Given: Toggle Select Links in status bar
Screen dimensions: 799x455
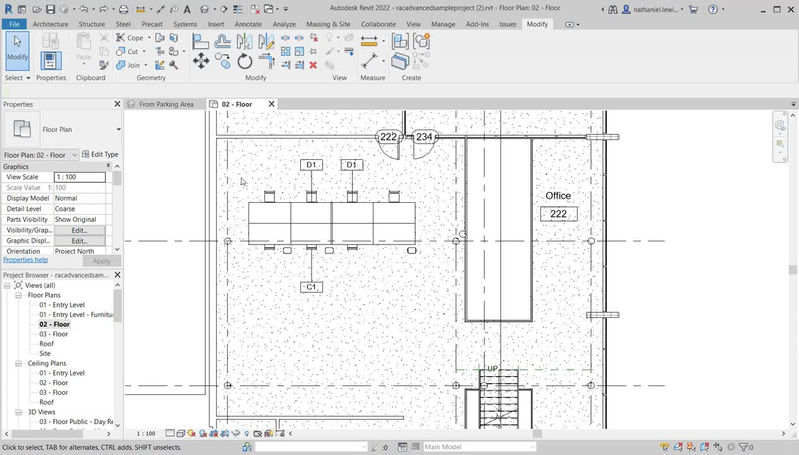Looking at the screenshot, I should 664,447.
